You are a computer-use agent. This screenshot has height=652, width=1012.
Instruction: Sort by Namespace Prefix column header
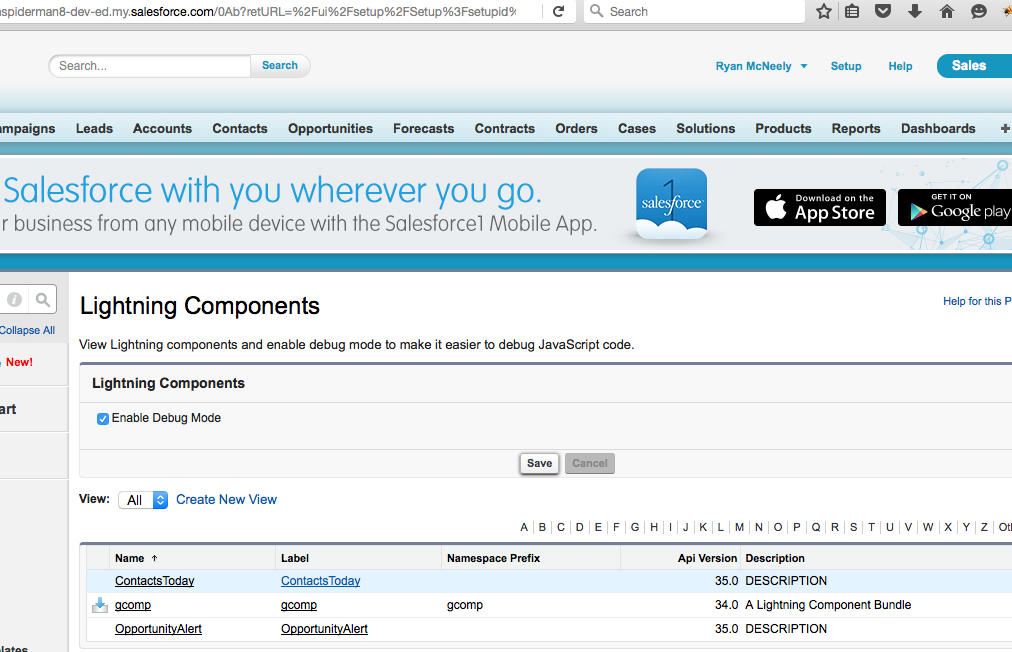pyautogui.click(x=493, y=558)
